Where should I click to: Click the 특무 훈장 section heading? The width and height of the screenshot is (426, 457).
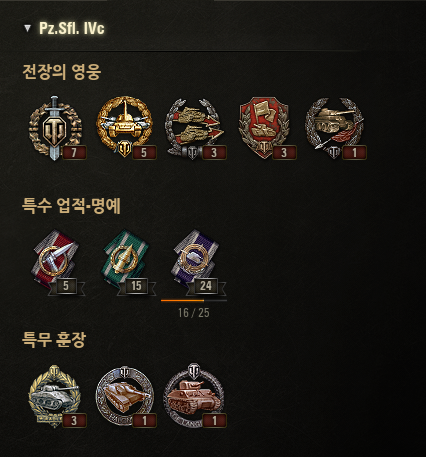pos(54,340)
